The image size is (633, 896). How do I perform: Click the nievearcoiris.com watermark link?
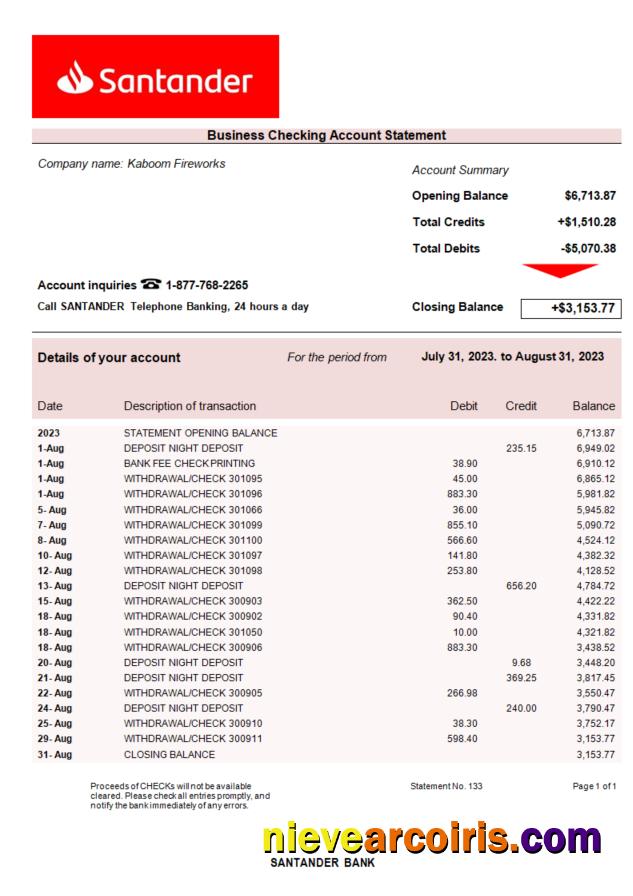[x=434, y=836]
